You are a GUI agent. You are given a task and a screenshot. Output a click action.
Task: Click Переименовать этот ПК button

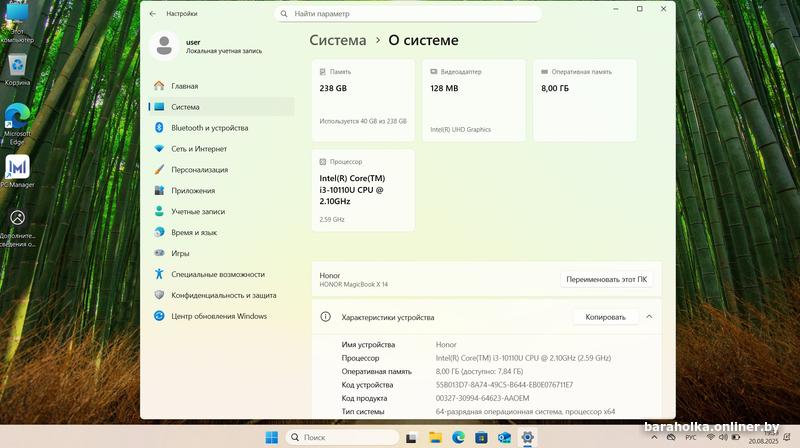click(606, 279)
